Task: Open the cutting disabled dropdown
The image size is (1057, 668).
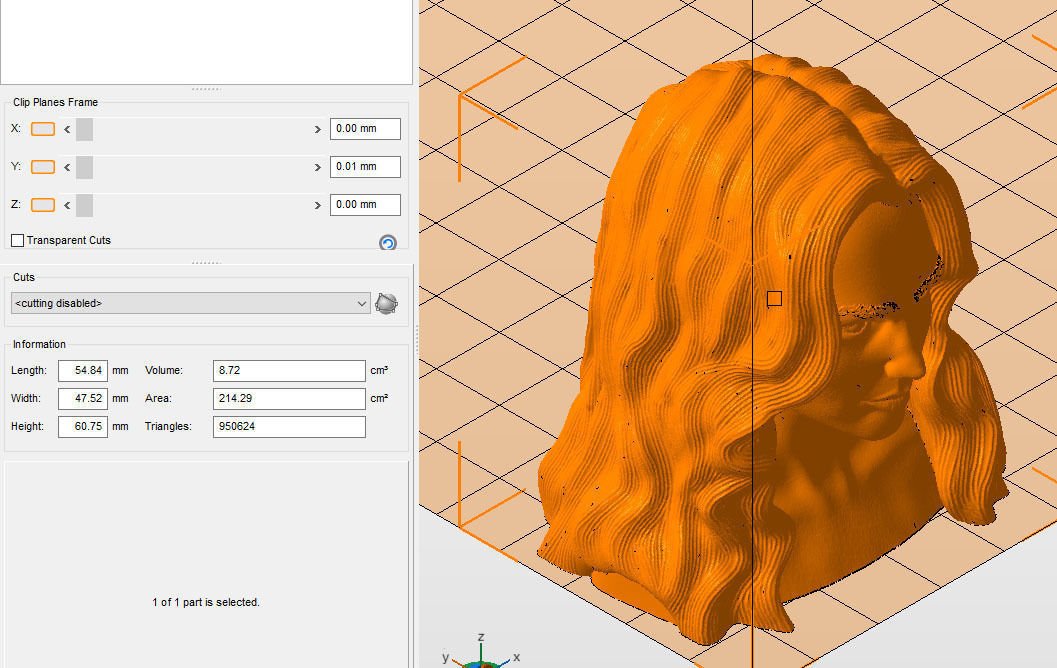Action: coord(191,303)
